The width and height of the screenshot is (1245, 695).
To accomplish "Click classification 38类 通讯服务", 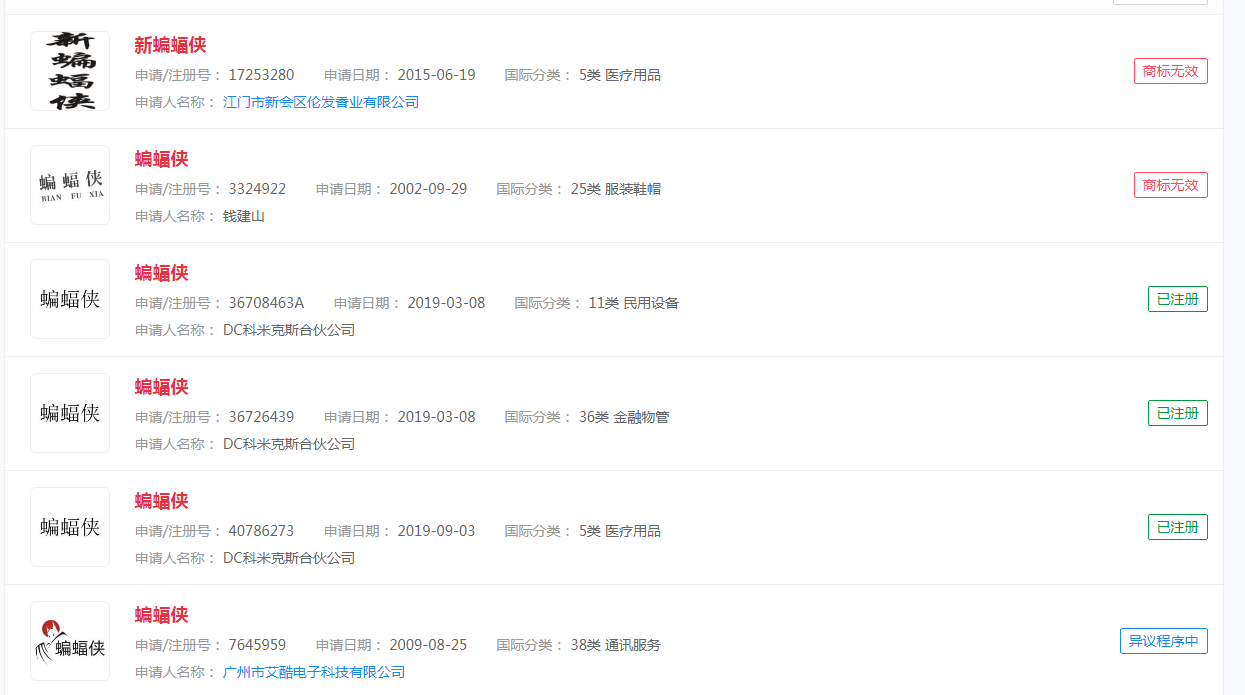I will [616, 645].
